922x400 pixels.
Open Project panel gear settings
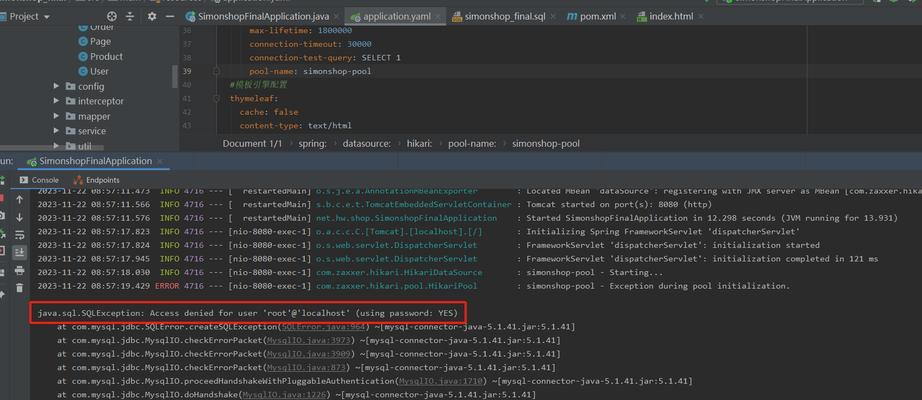point(152,16)
